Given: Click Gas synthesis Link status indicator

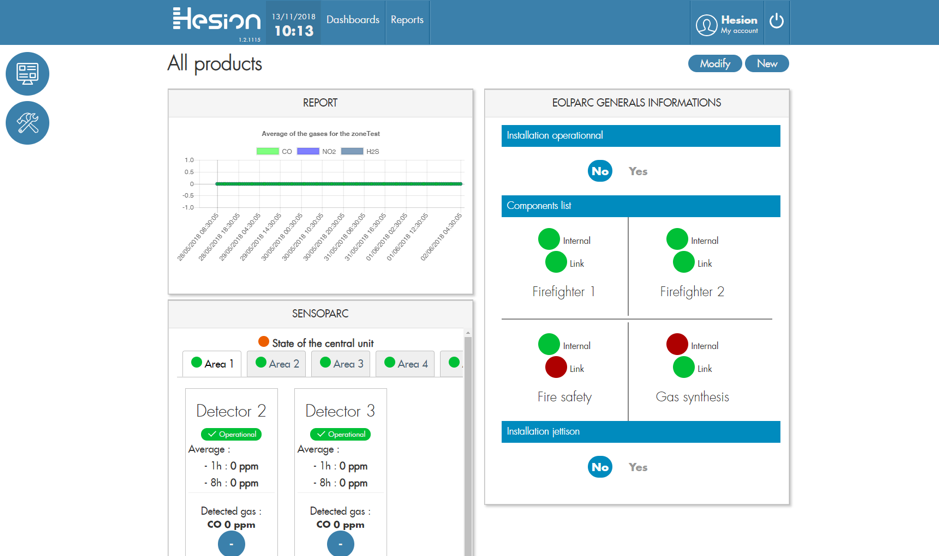Looking at the screenshot, I should (684, 367).
